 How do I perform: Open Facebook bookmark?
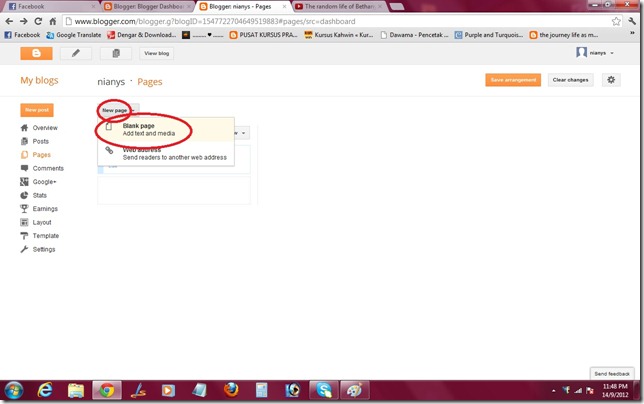click(x=23, y=35)
